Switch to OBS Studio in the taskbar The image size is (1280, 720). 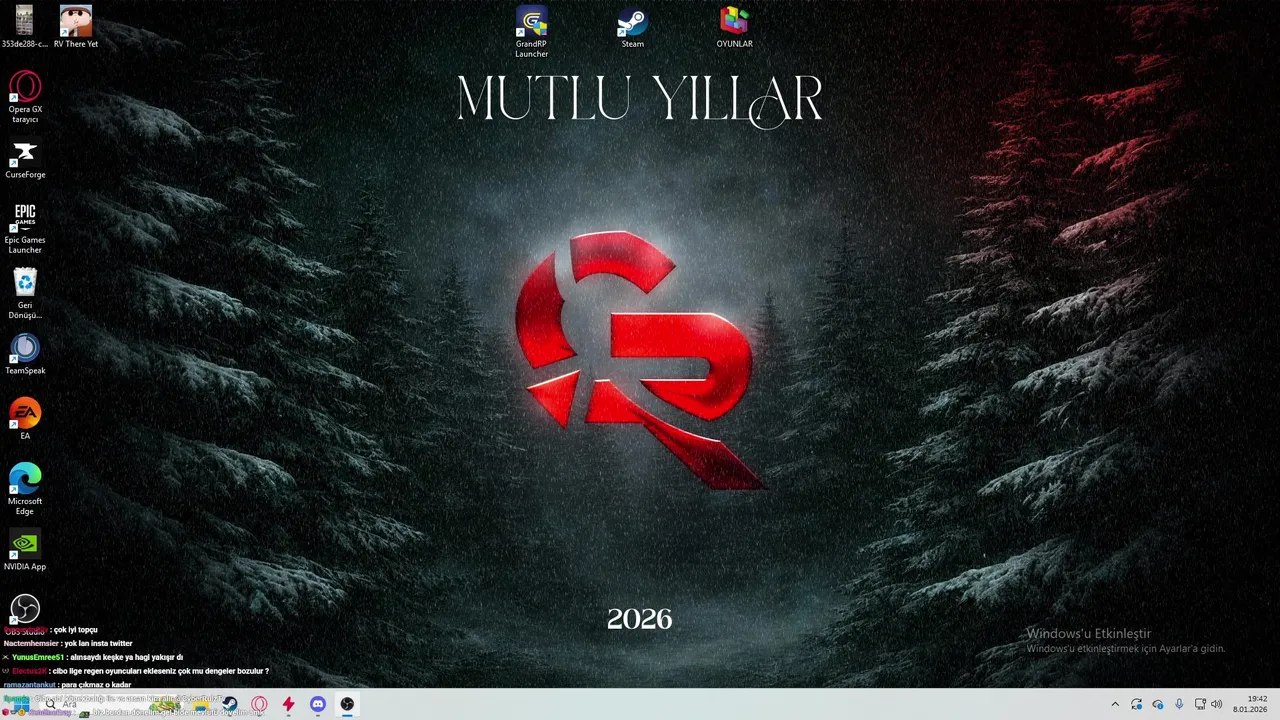(347, 704)
